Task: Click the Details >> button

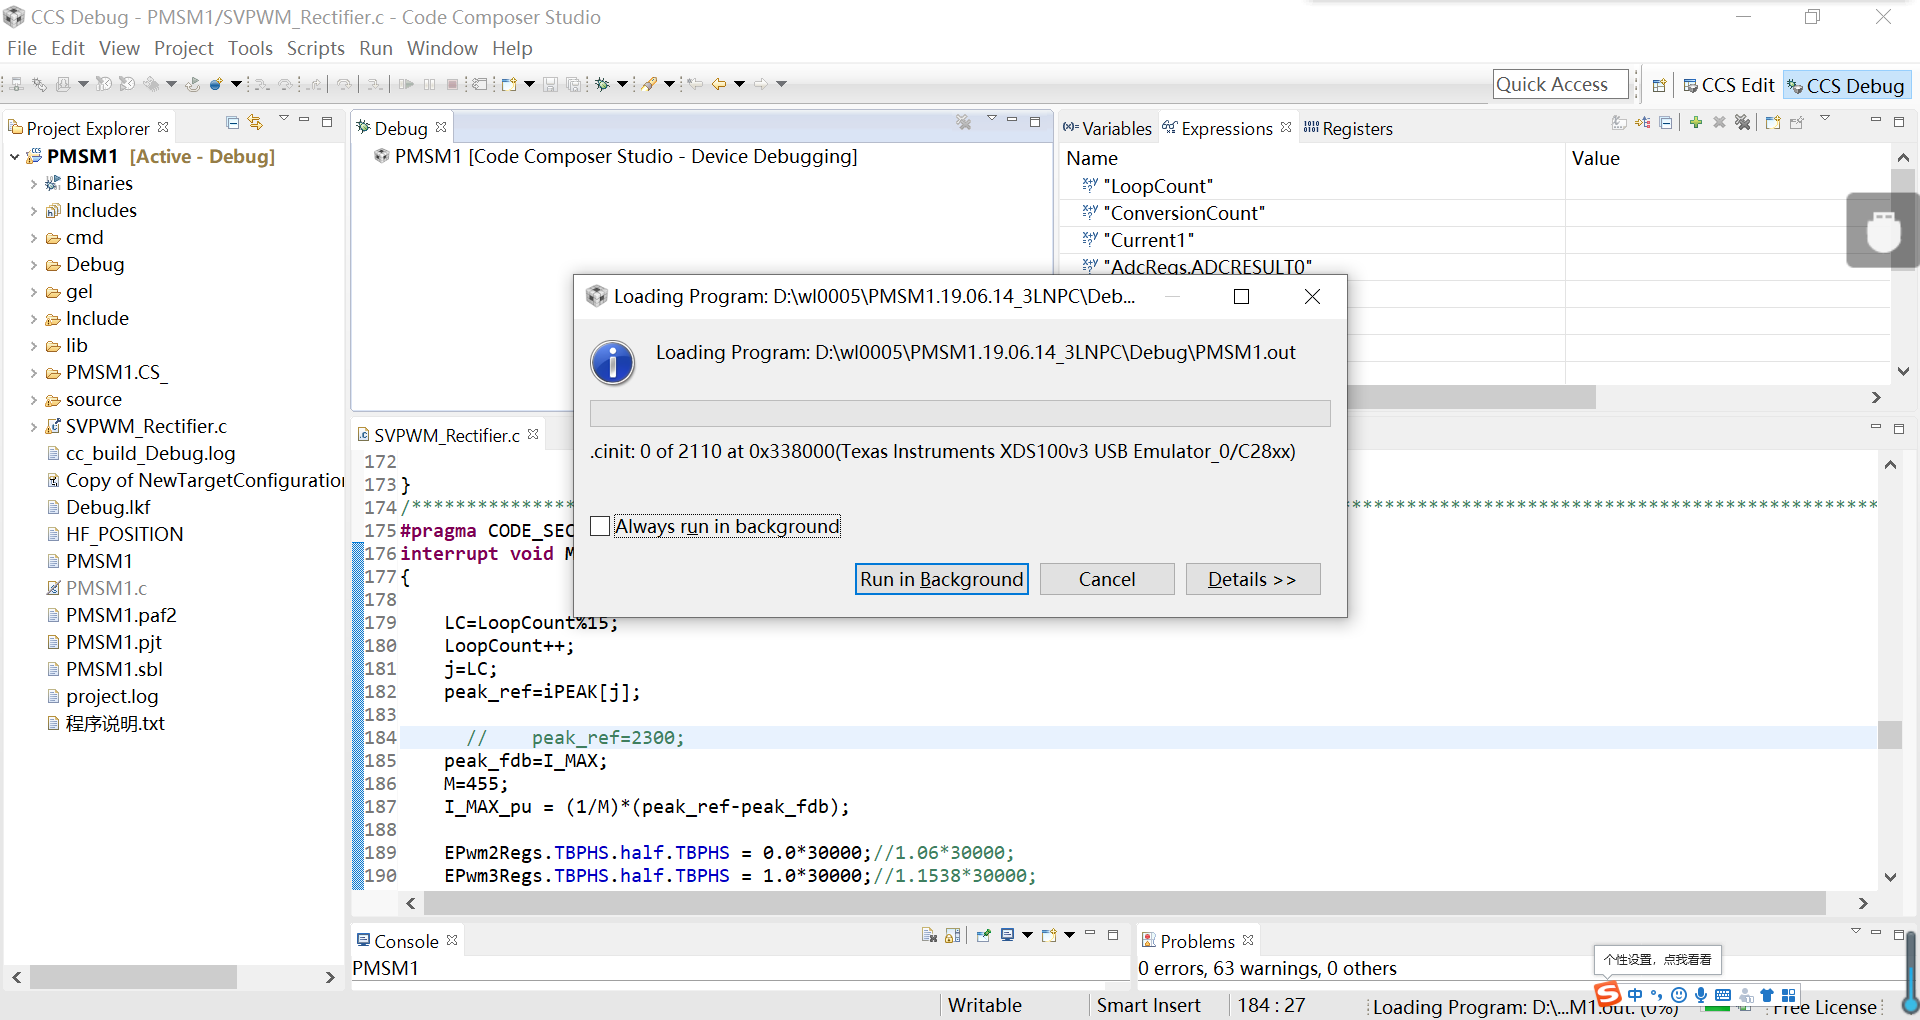Action: [1252, 579]
